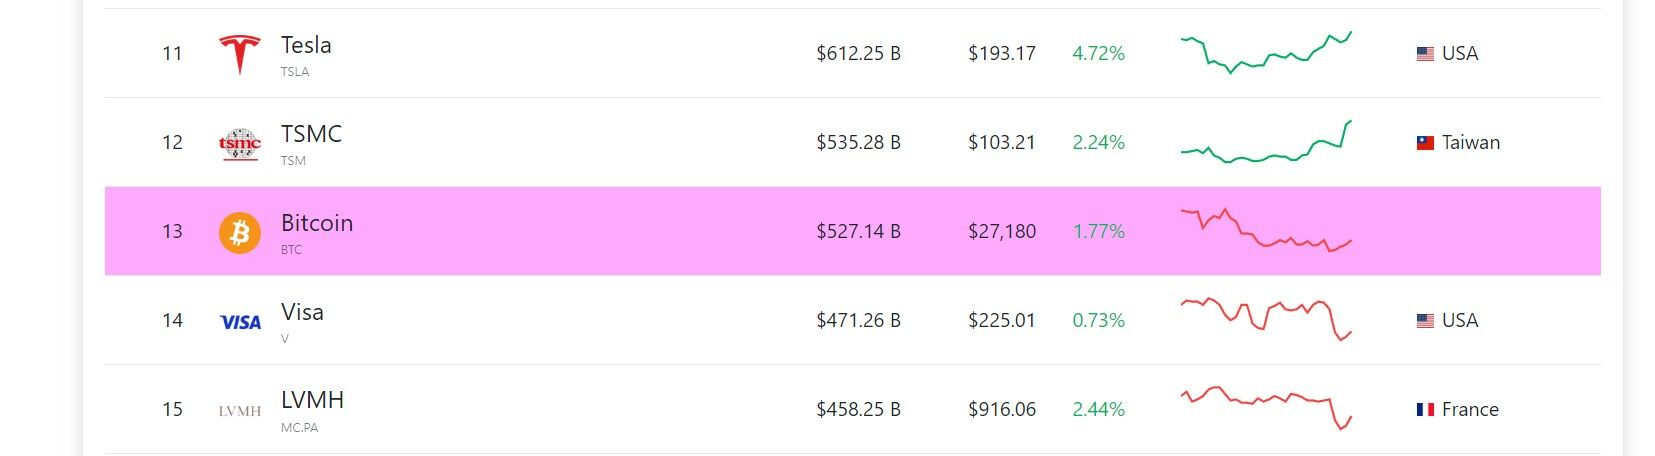Viewport: 1655px width, 456px height.
Task: Click the Tesla logo icon
Action: coord(240,54)
